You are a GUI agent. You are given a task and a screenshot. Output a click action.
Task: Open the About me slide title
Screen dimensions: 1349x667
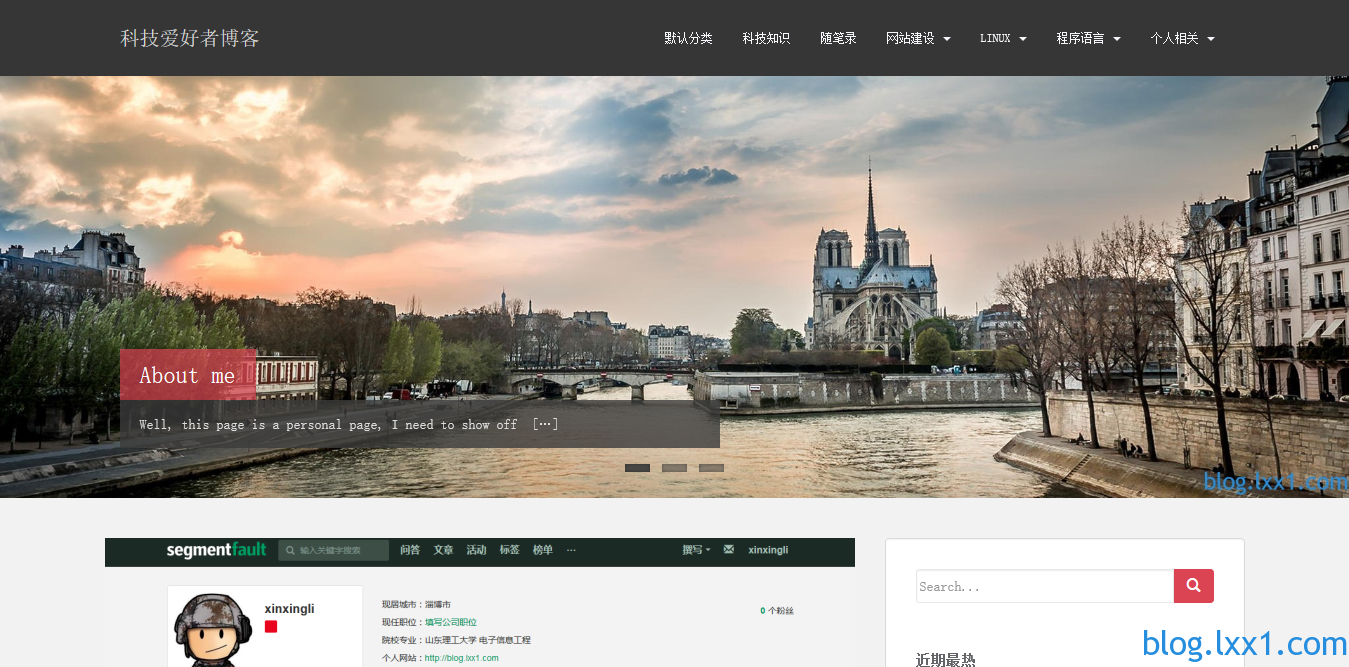point(187,375)
